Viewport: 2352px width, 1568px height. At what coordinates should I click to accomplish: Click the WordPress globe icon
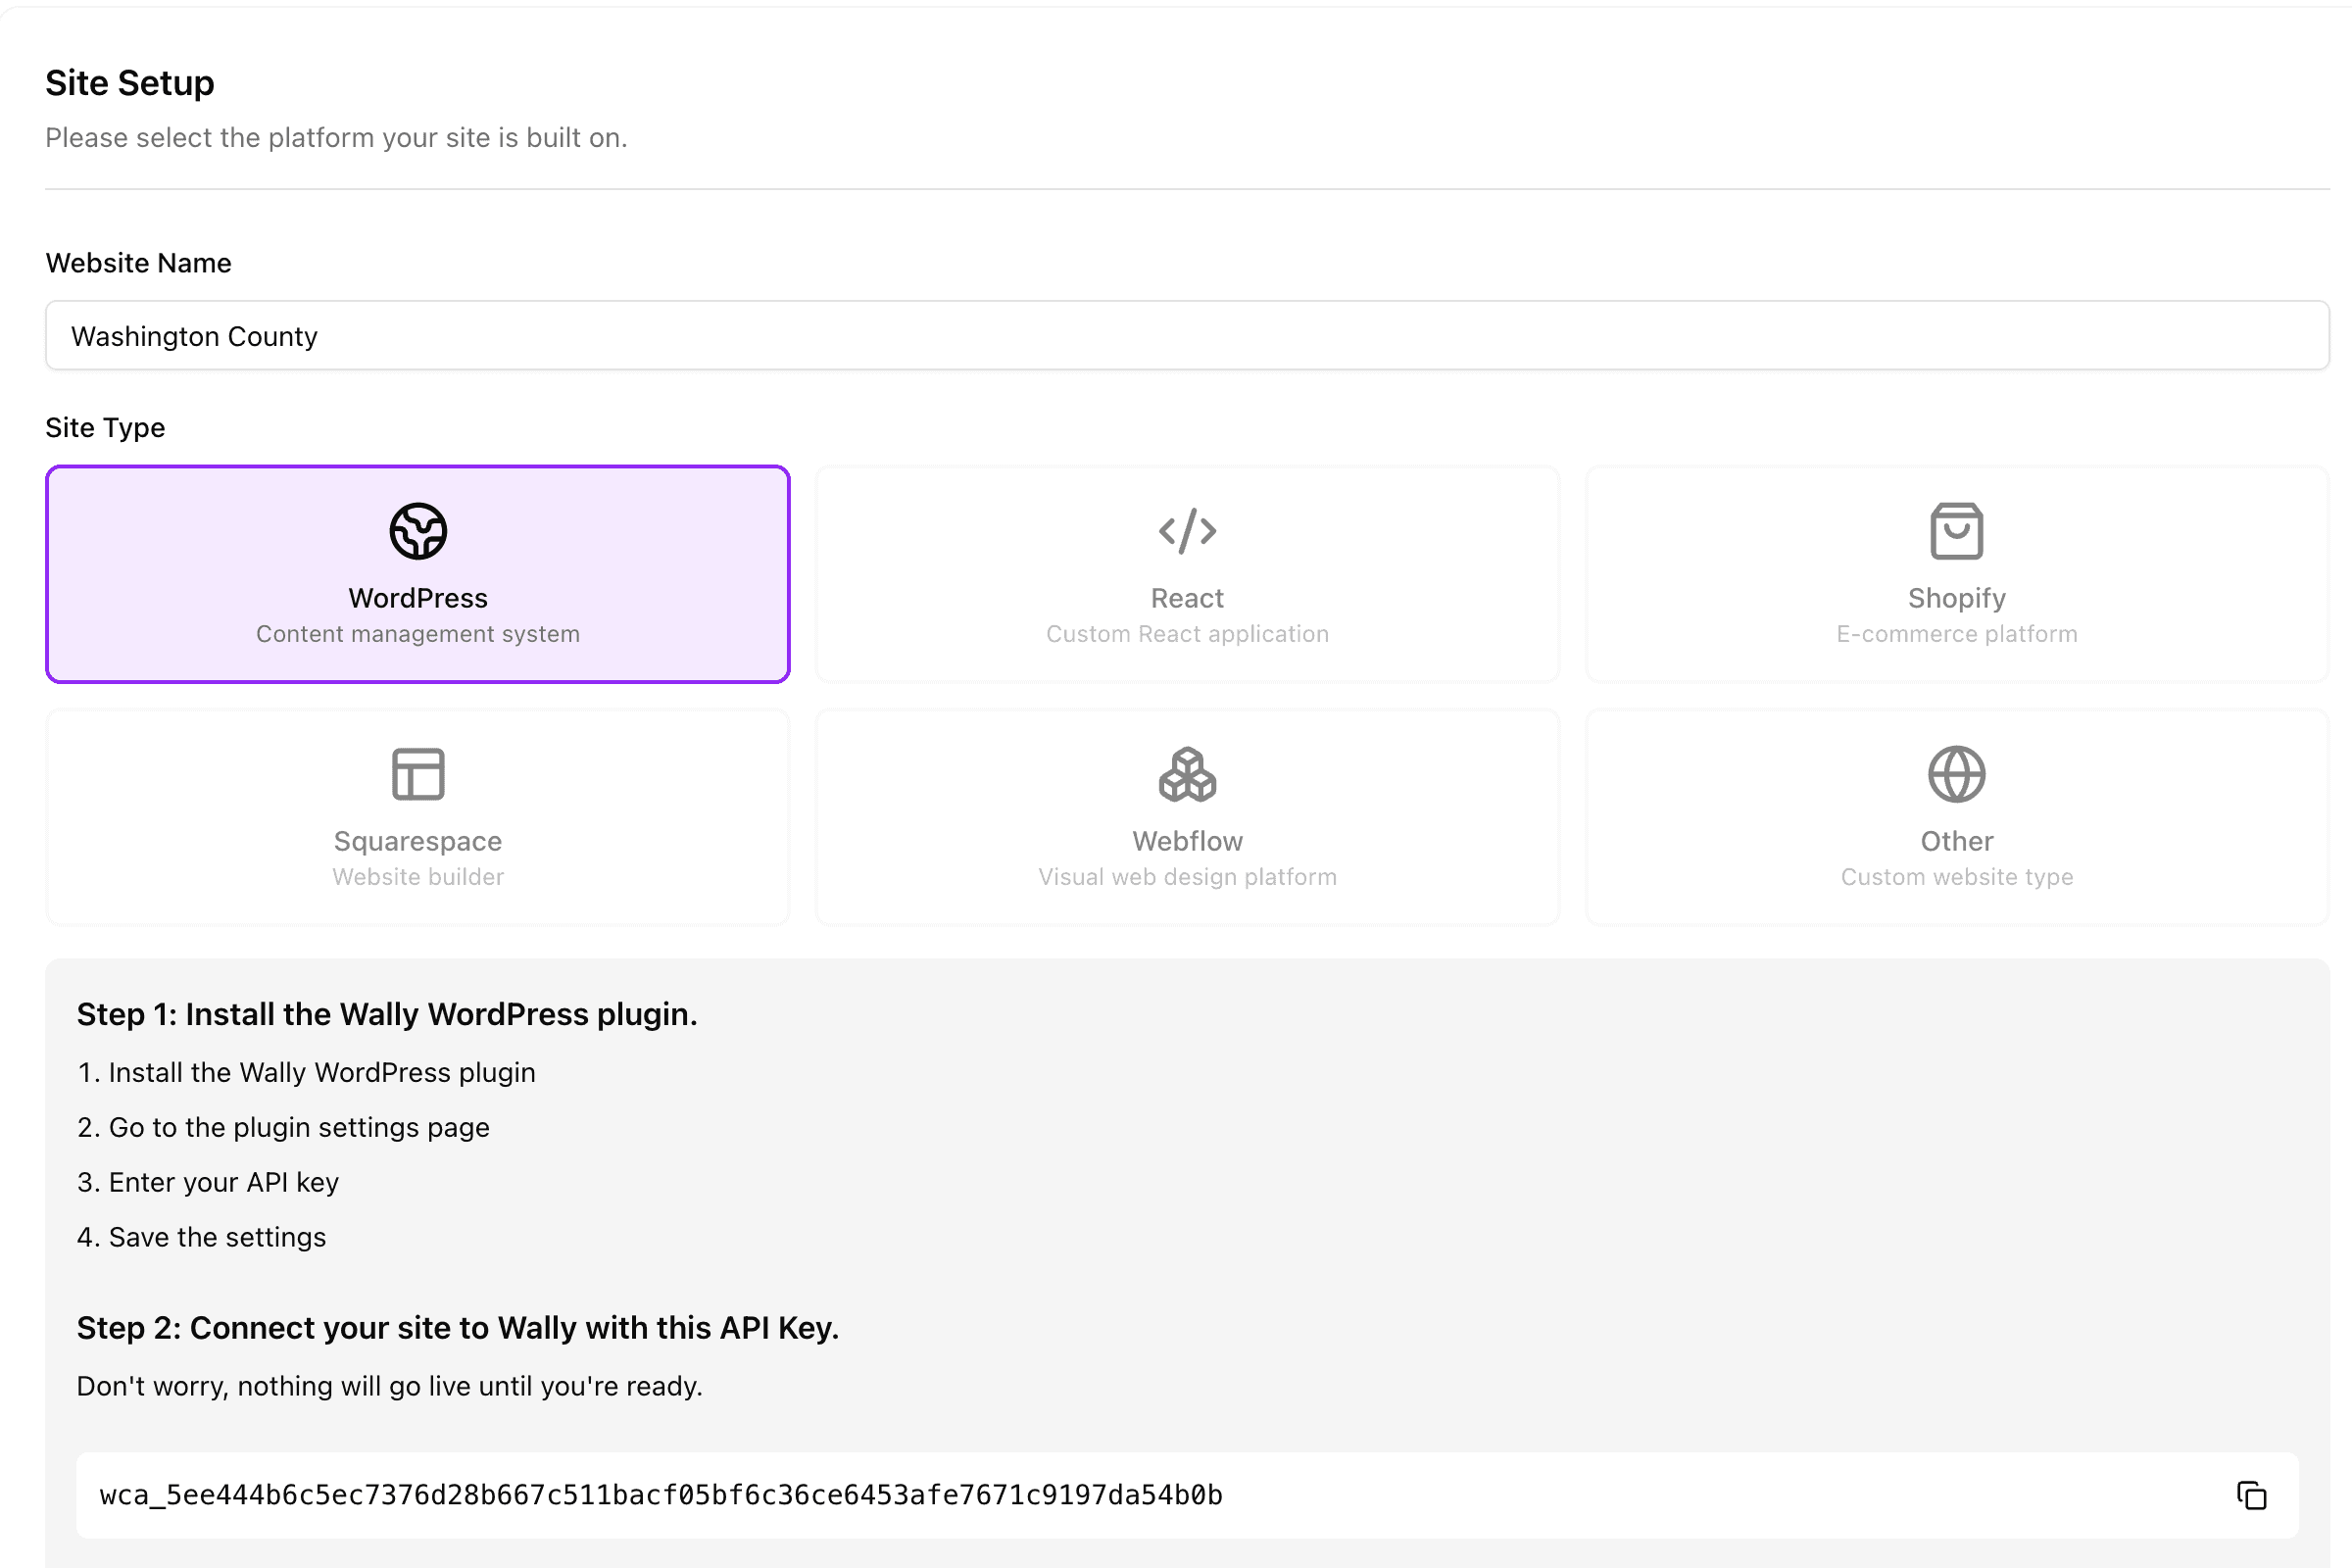click(418, 531)
